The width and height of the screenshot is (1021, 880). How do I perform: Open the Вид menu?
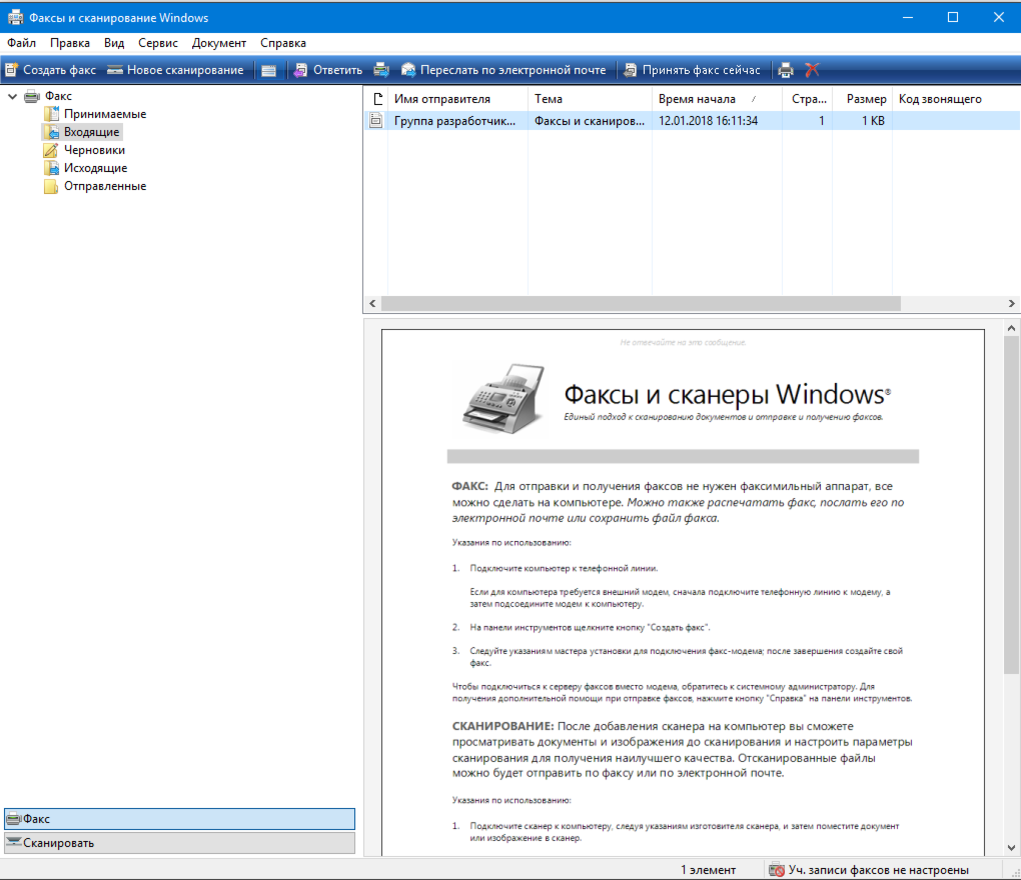[114, 43]
